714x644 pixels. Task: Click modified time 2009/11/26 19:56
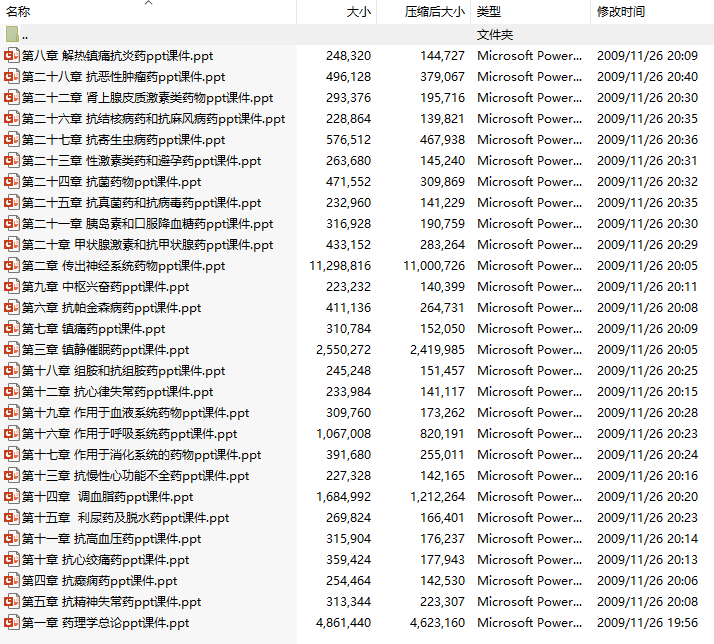pos(647,623)
